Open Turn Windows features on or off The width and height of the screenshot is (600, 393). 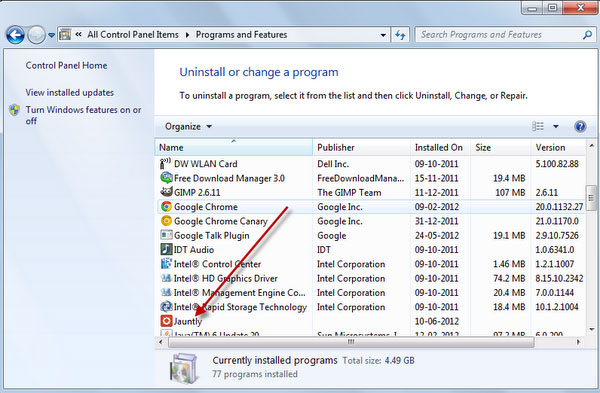(83, 115)
